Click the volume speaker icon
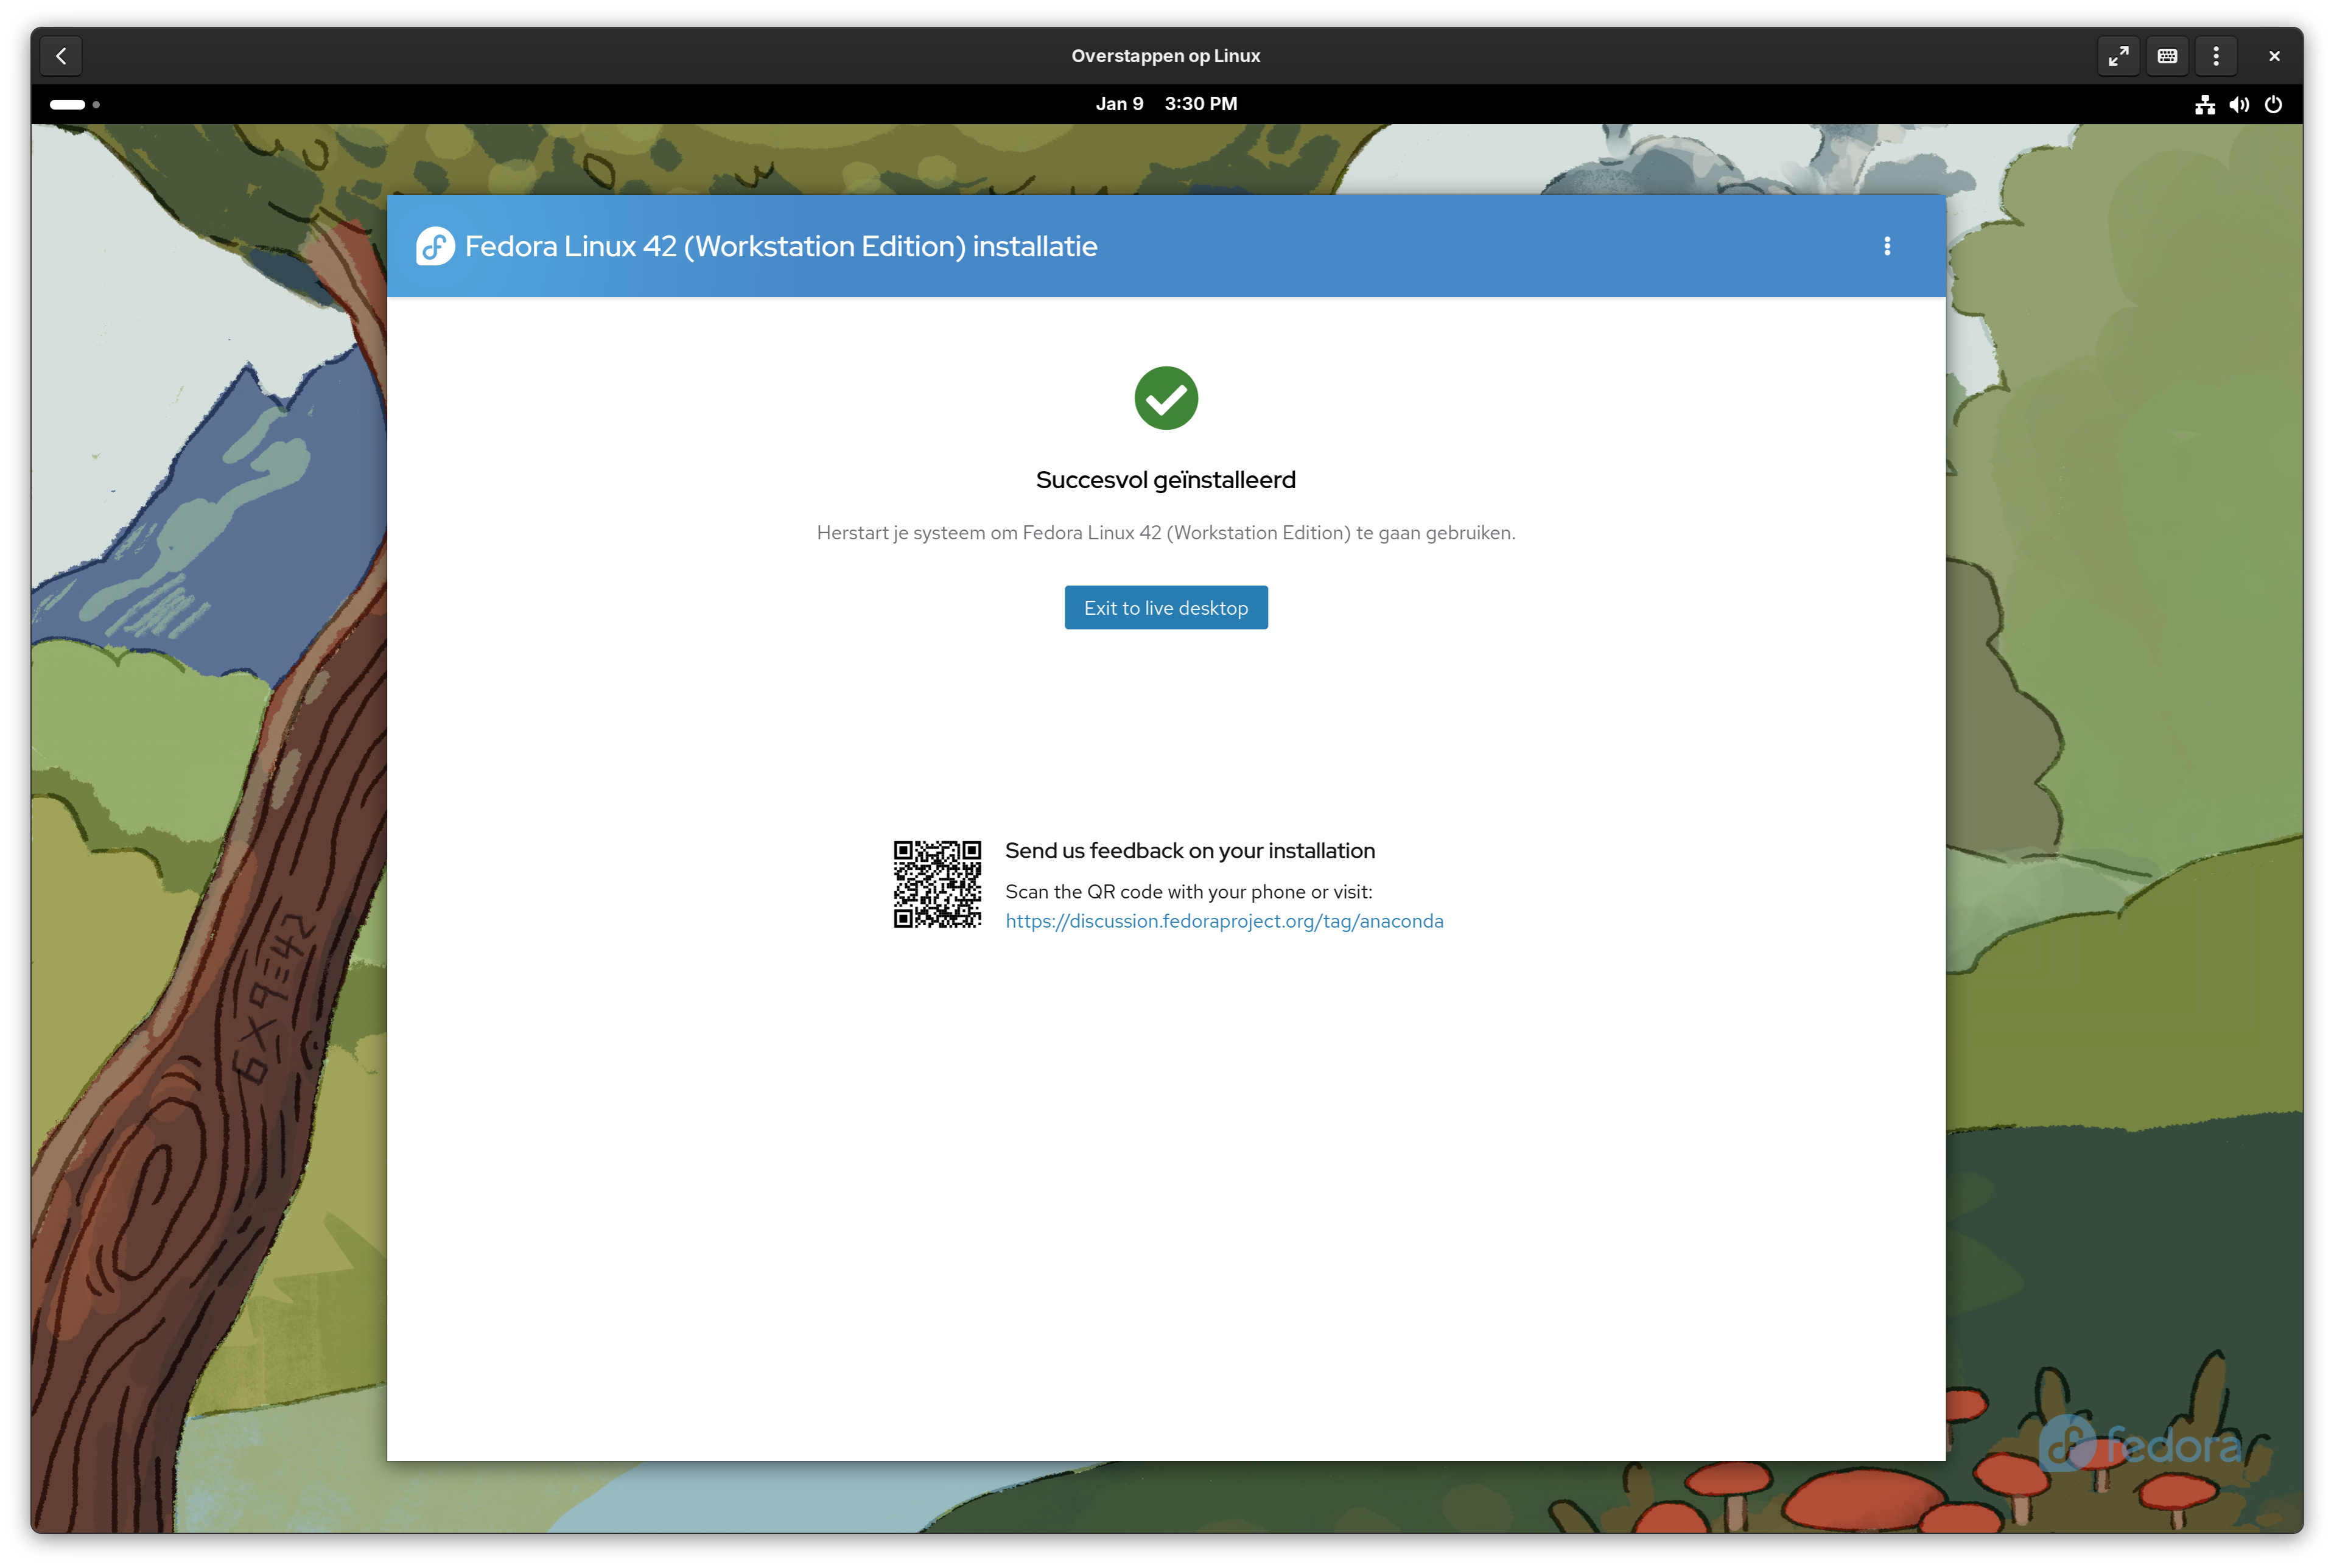Viewport: 2334px width, 1568px height. (2239, 104)
